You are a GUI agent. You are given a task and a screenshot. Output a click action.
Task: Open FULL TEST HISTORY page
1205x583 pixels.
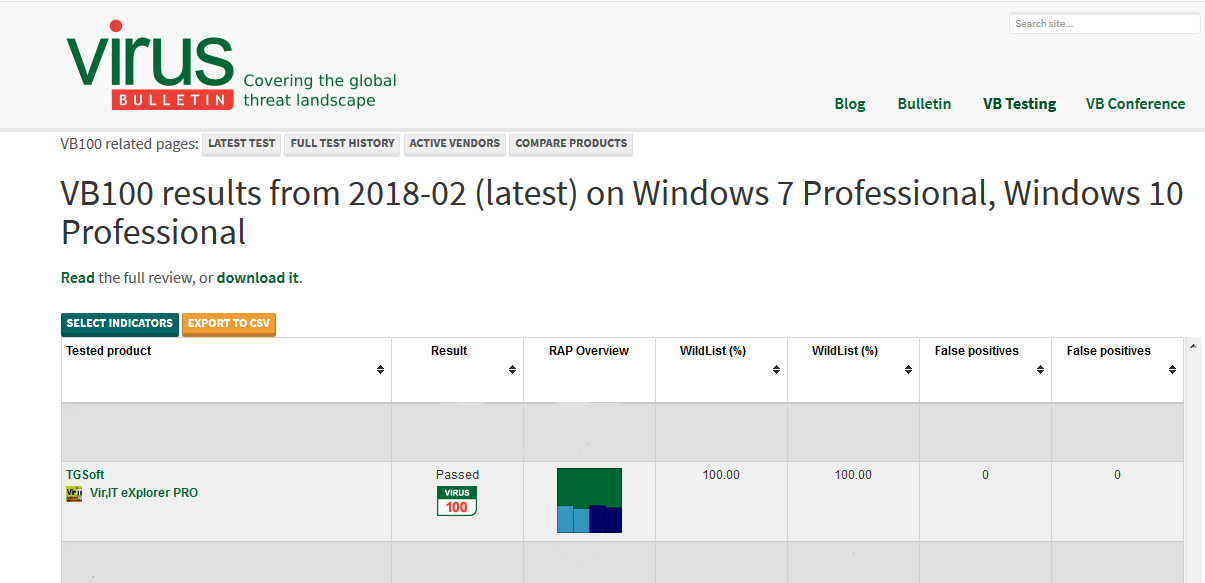click(342, 144)
